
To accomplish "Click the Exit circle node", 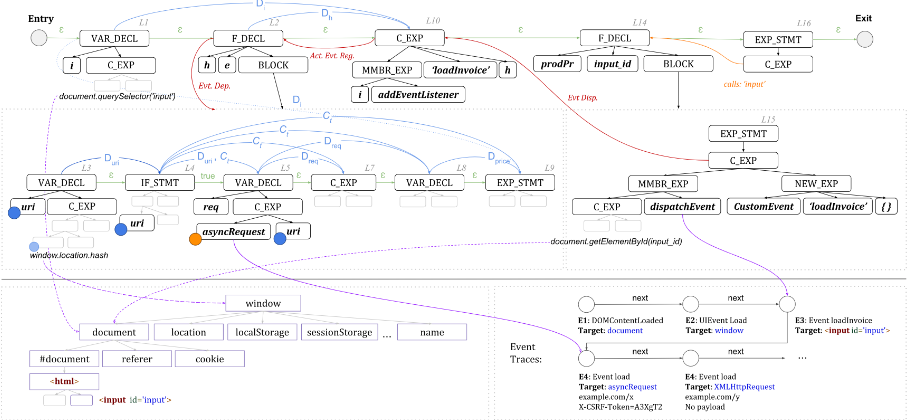I will 867,38.
